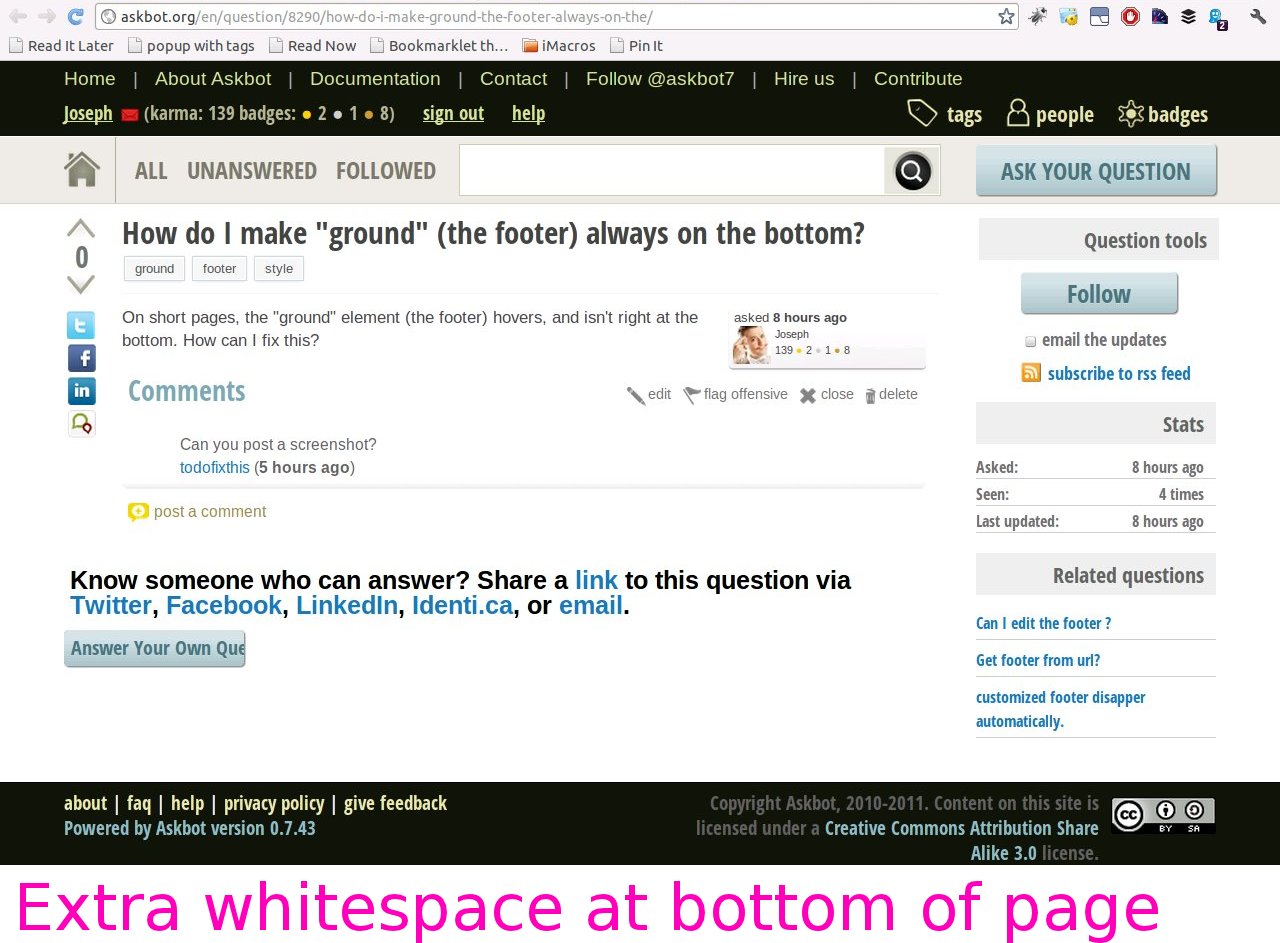Share the question via LinkedIn icon
The height and width of the screenshot is (943, 1280).
click(x=81, y=391)
